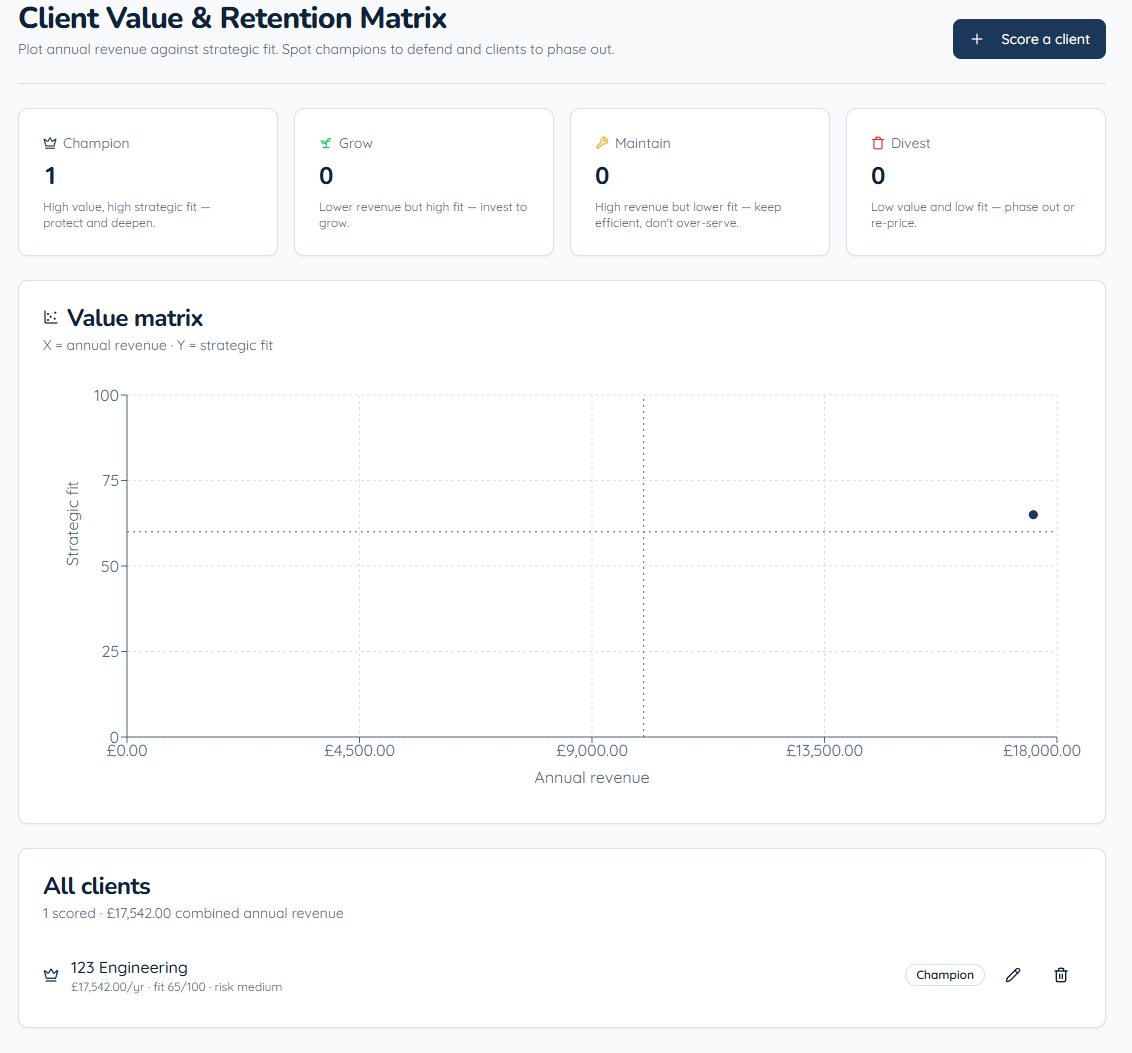Delete 123 Engineering with the trash icon

(x=1061, y=975)
